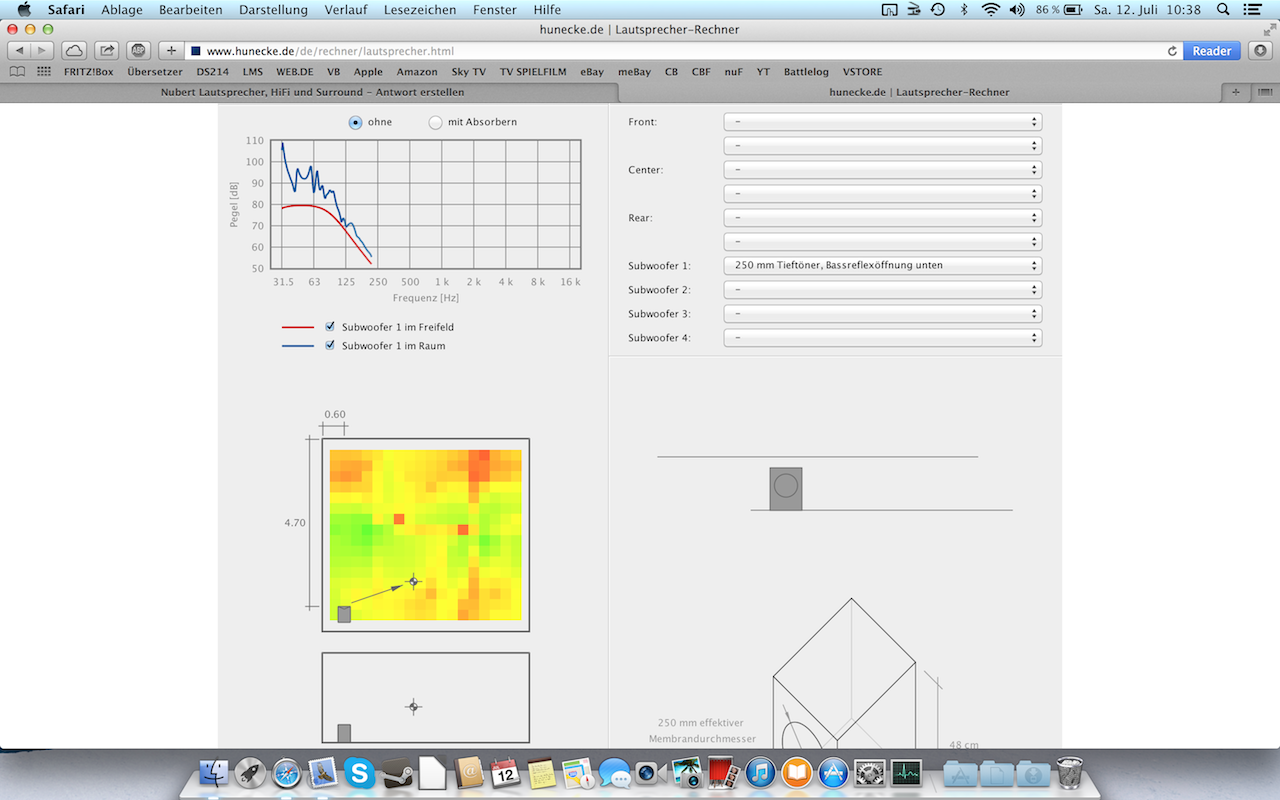1280x800 pixels.
Task: Open the Share menu in the toolbar
Action: (107, 50)
